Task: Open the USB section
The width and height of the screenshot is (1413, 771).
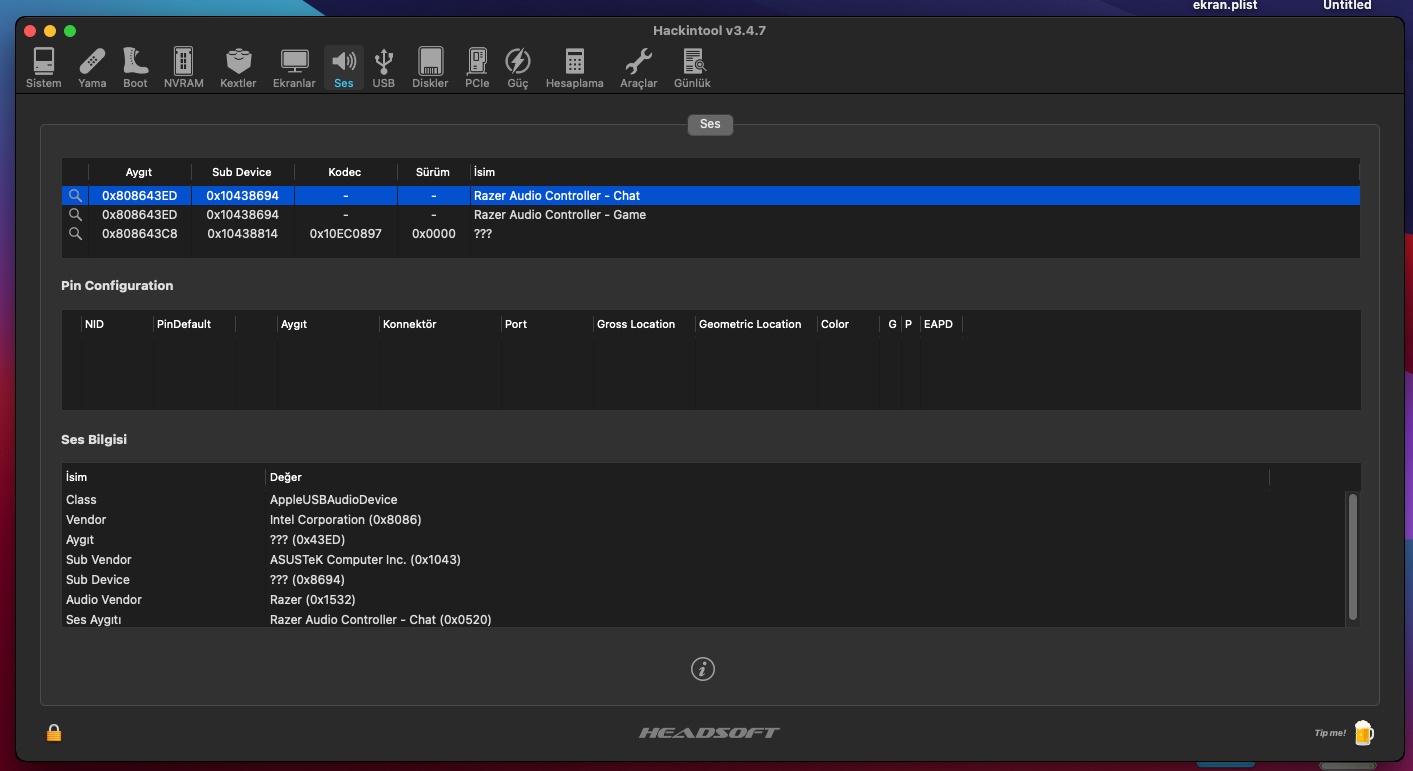Action: 384,67
